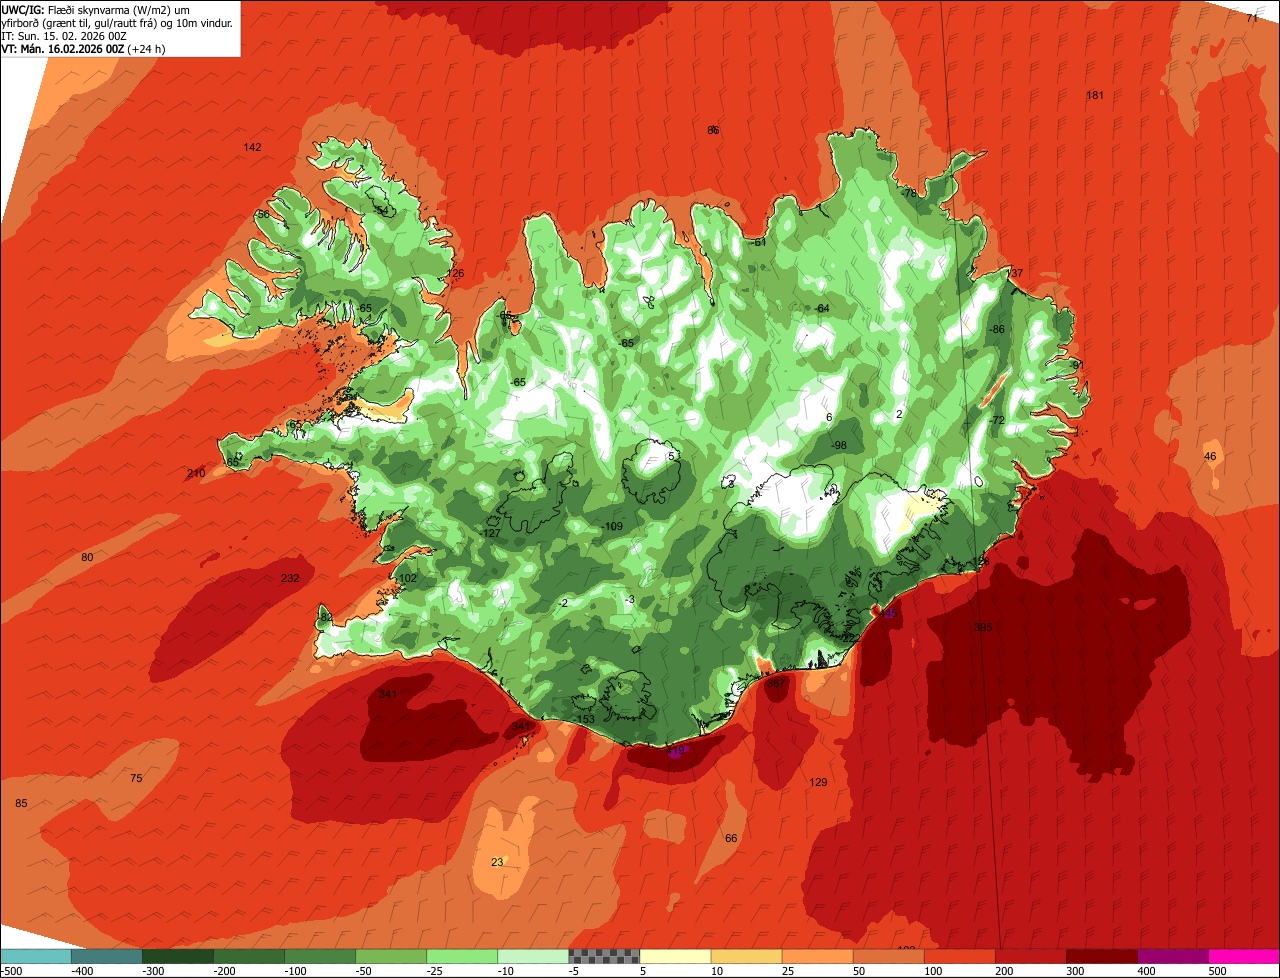Click the legend label -100
Image resolution: width=1280 pixels, height=978 pixels.
(x=296, y=970)
